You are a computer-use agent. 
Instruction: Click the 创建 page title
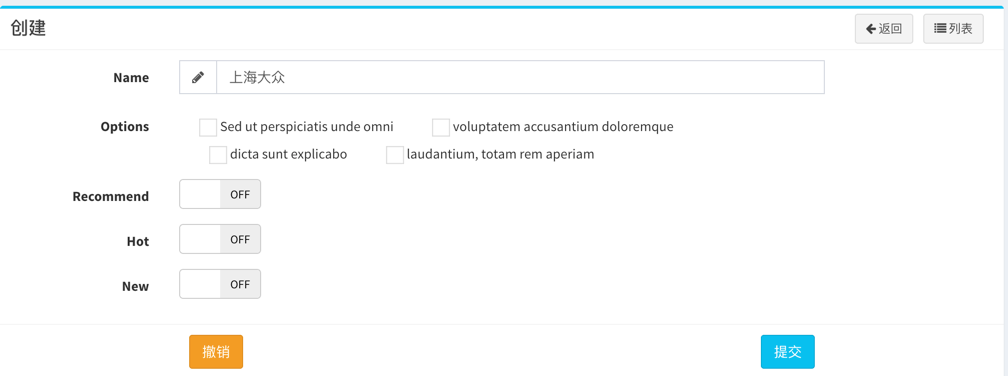28,28
